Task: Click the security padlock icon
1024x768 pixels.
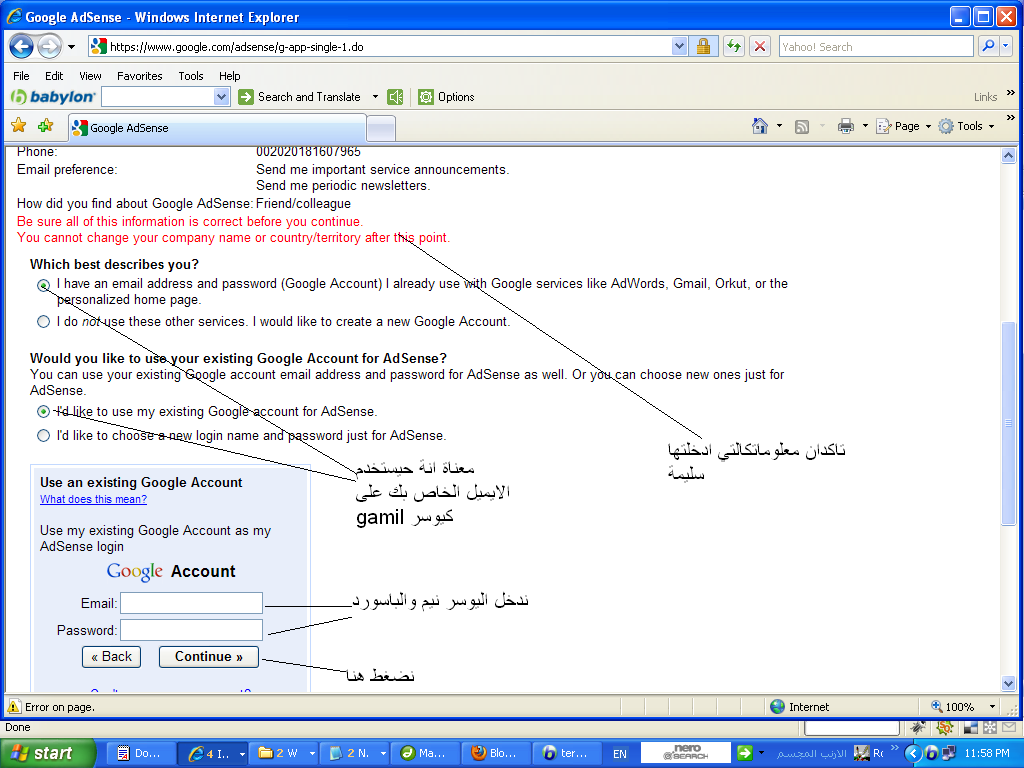Action: pyautogui.click(x=703, y=46)
